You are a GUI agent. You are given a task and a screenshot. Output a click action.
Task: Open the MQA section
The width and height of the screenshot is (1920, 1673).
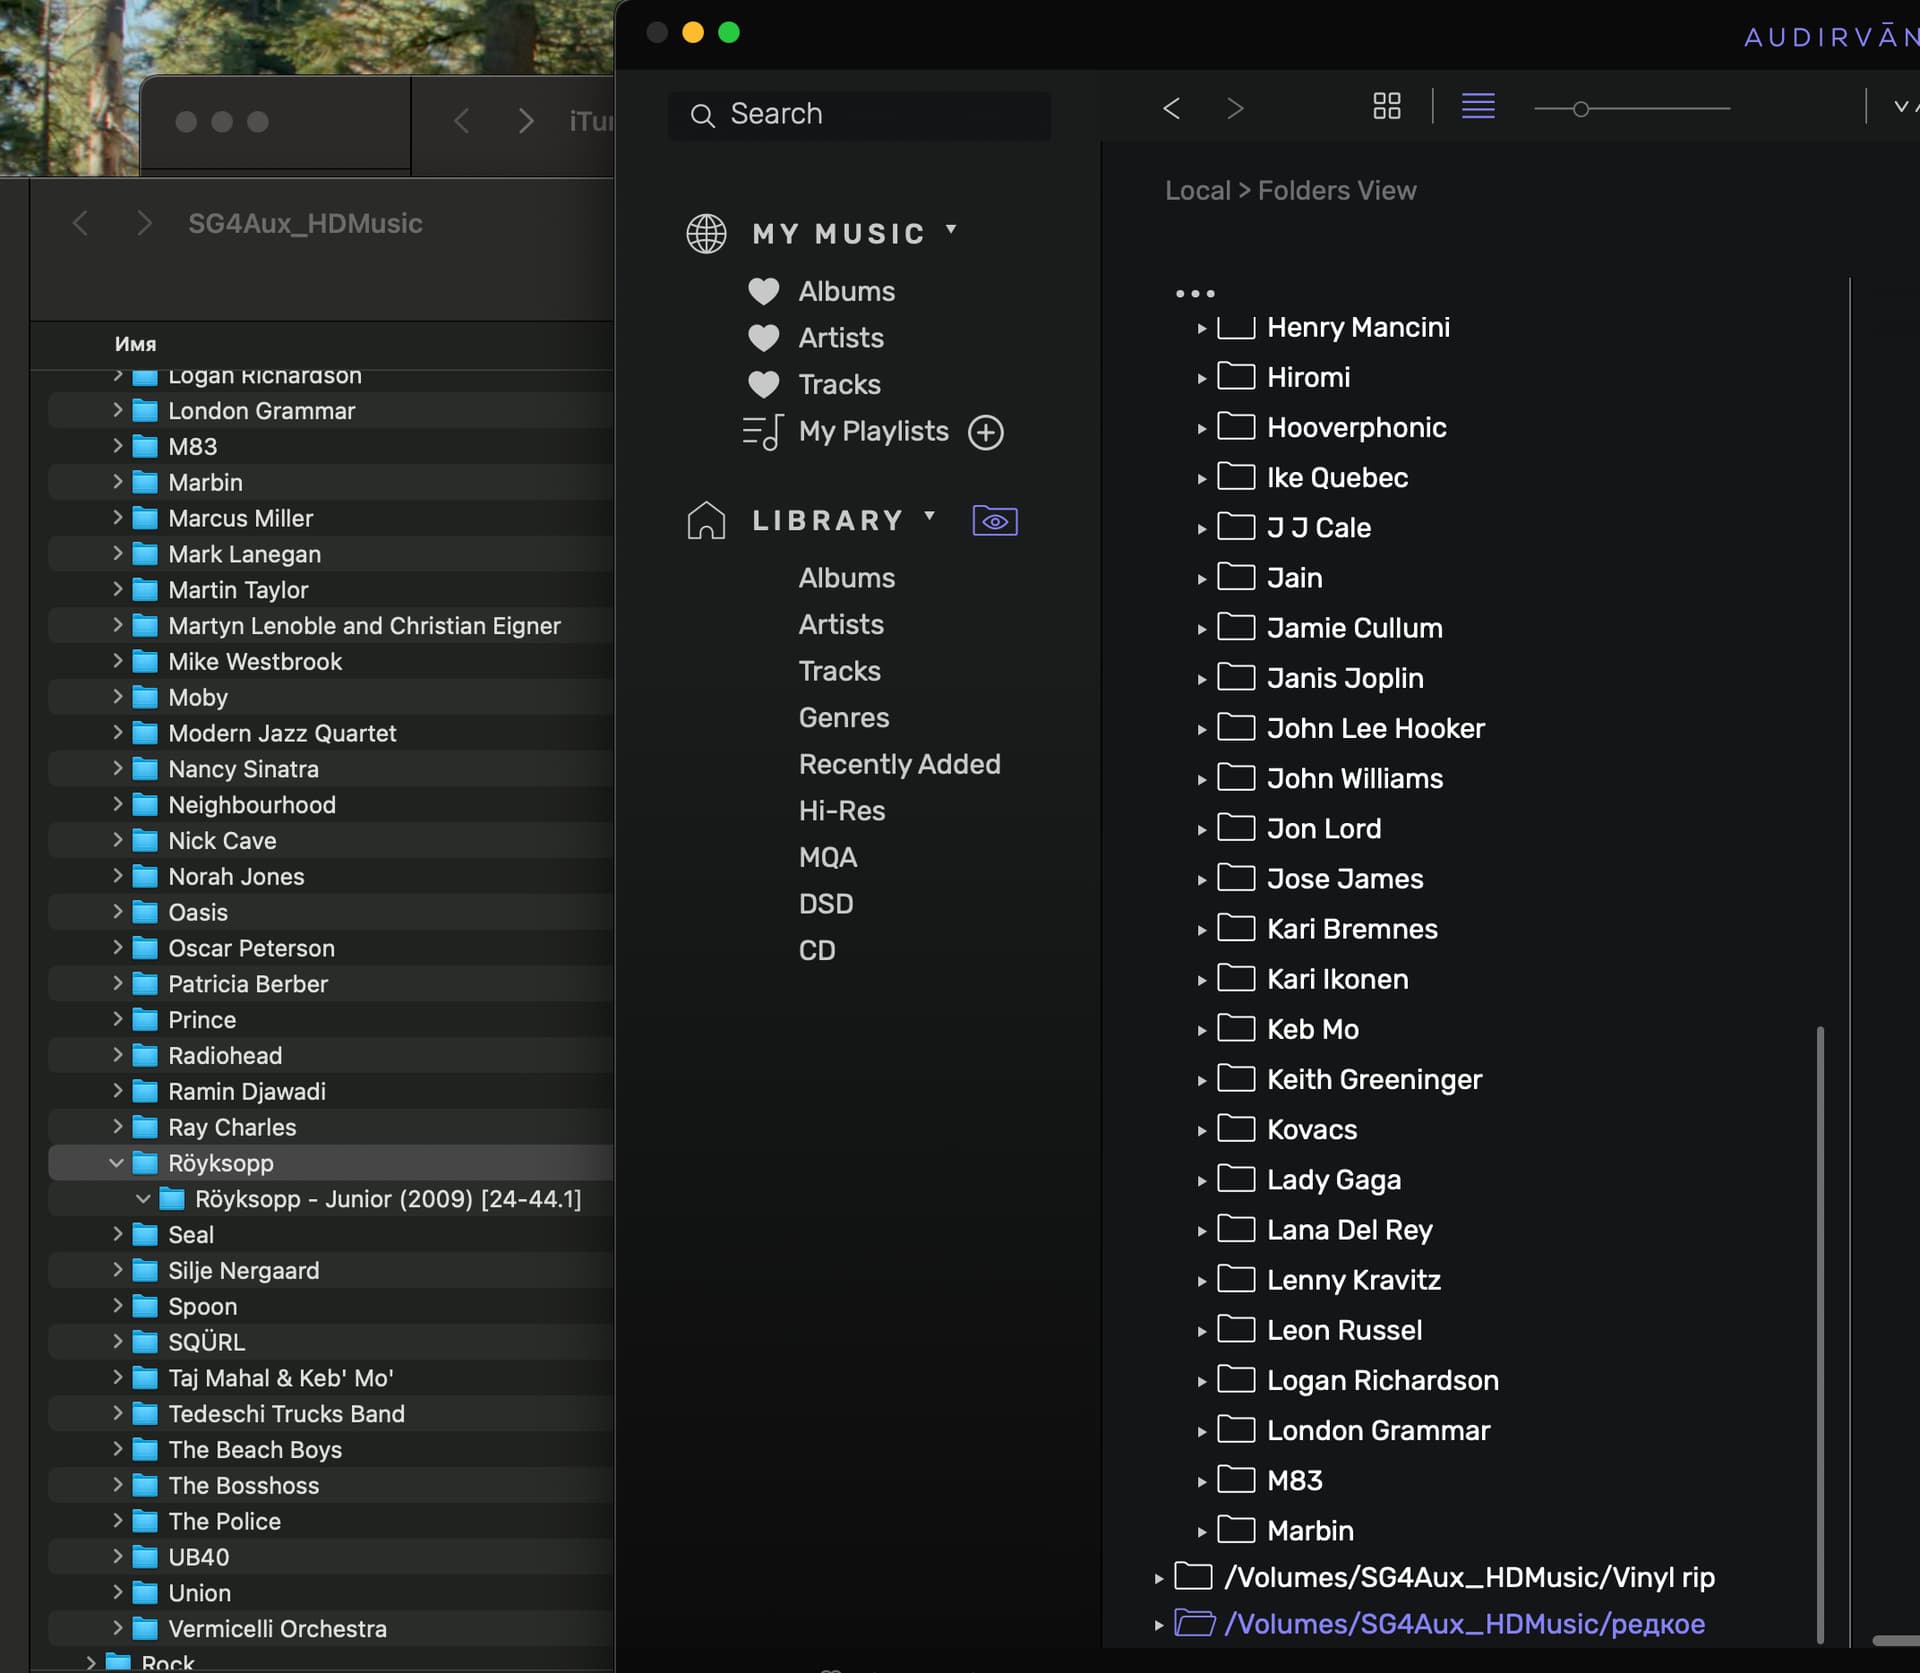[x=827, y=857]
